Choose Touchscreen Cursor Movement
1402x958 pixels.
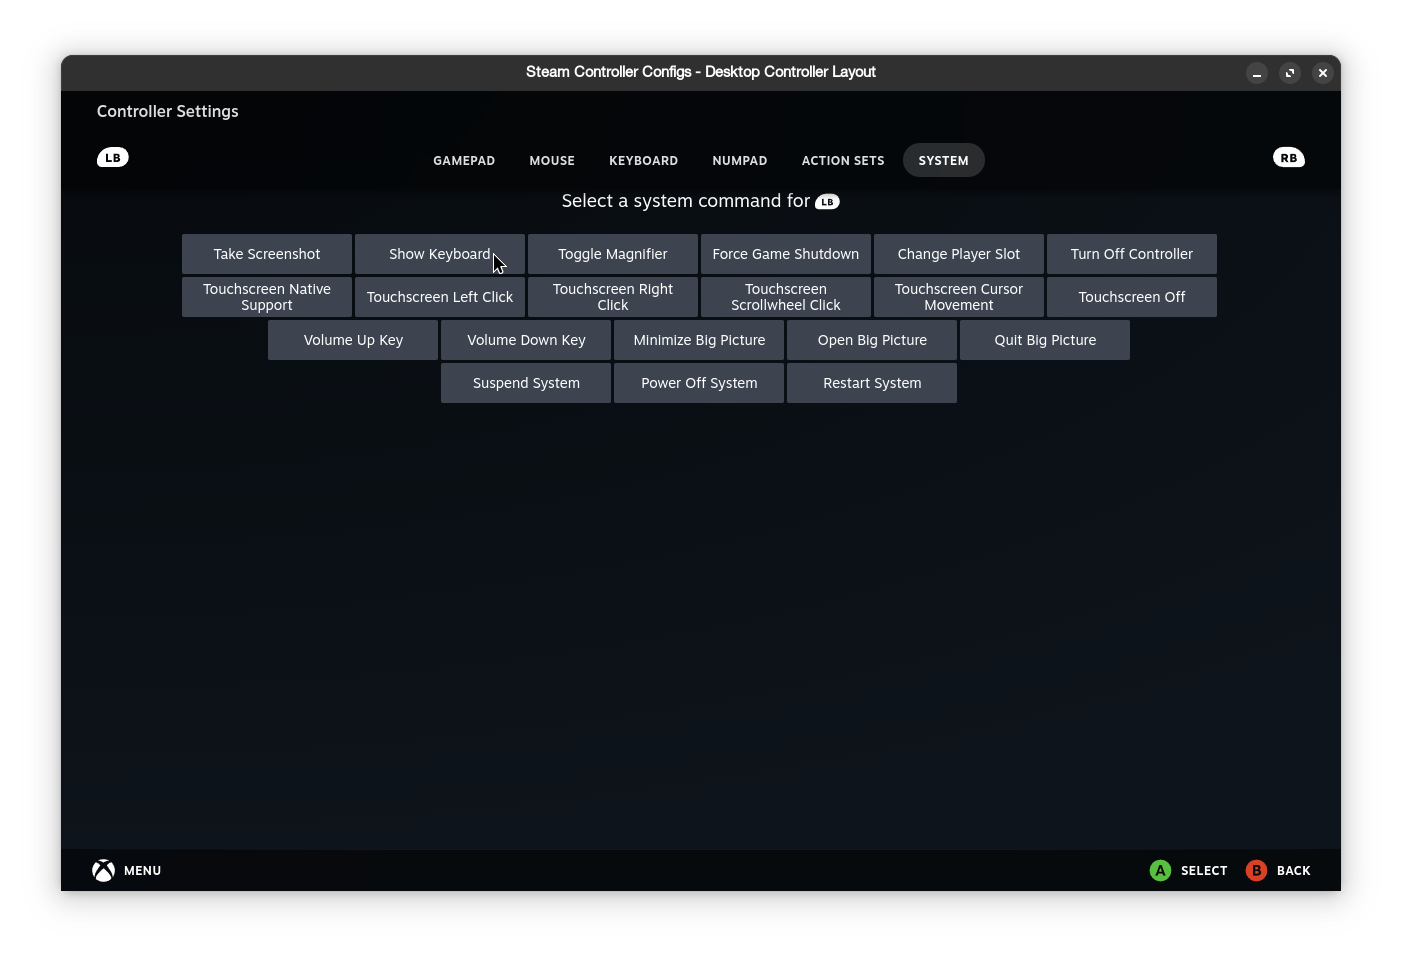959,297
